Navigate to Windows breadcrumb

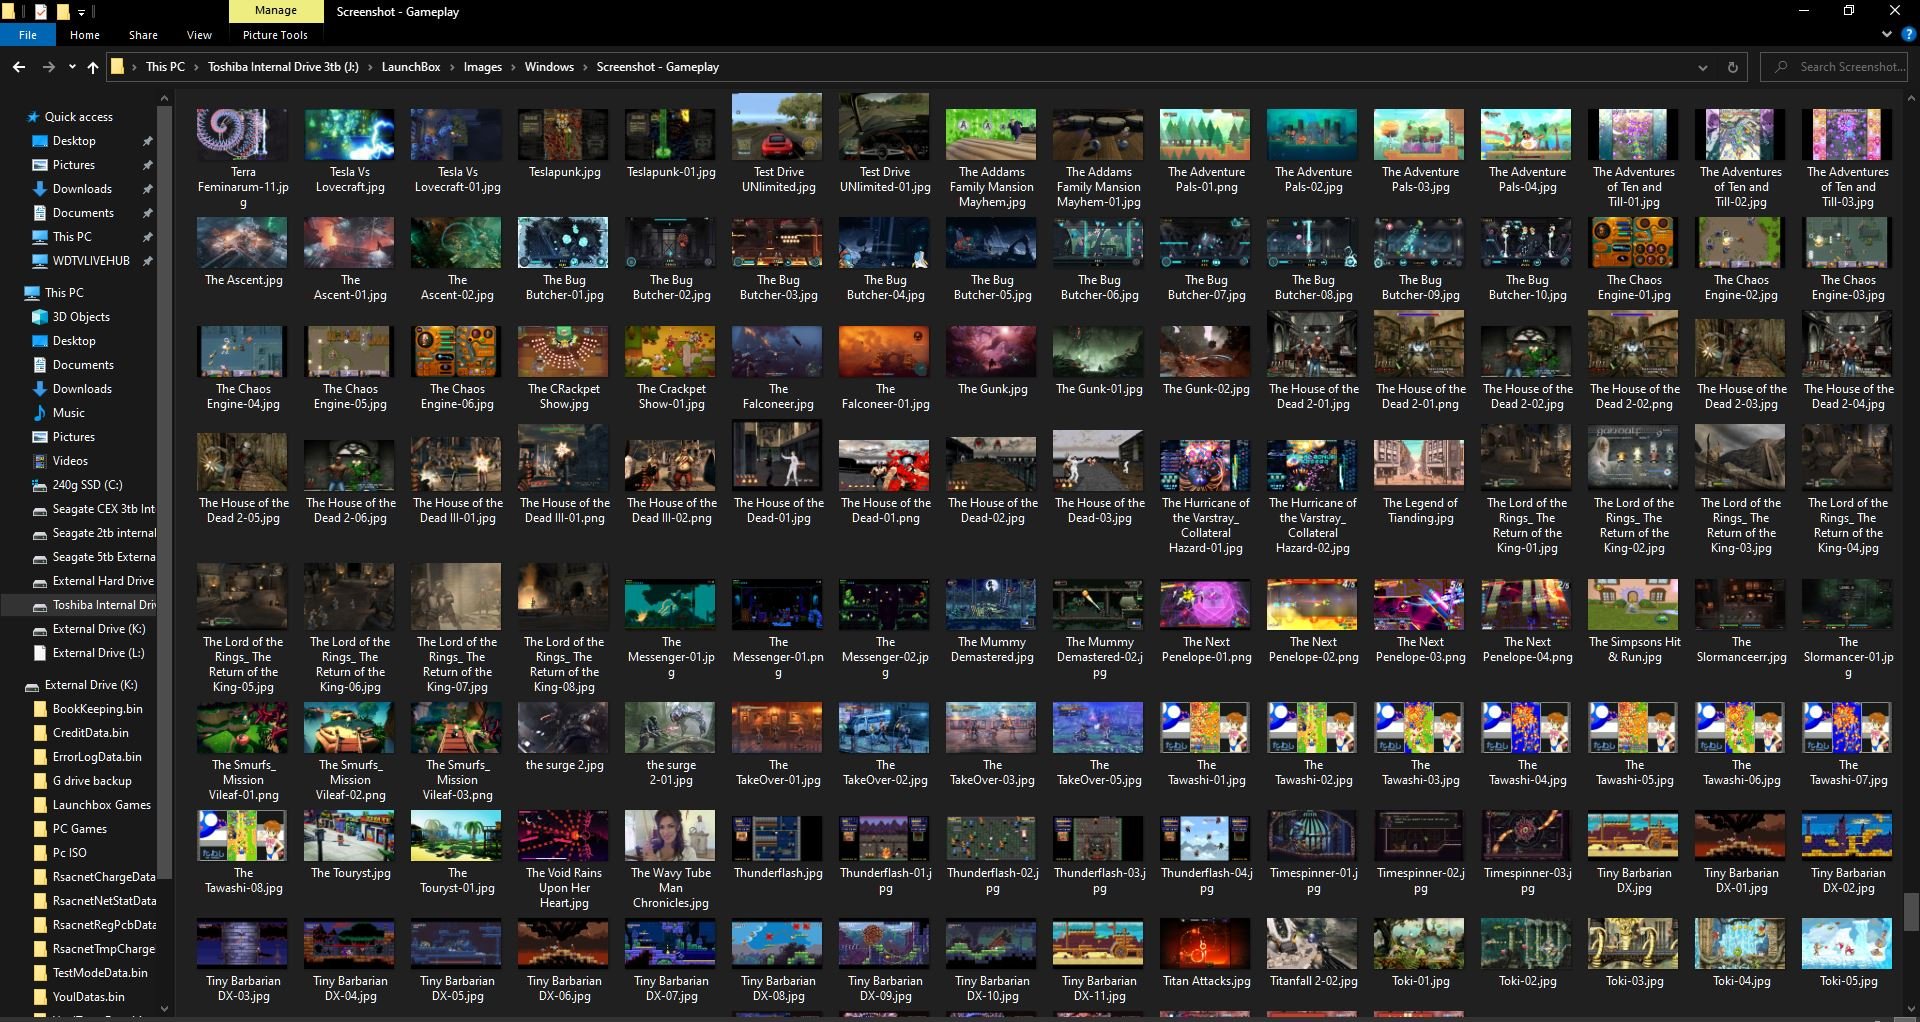549,67
